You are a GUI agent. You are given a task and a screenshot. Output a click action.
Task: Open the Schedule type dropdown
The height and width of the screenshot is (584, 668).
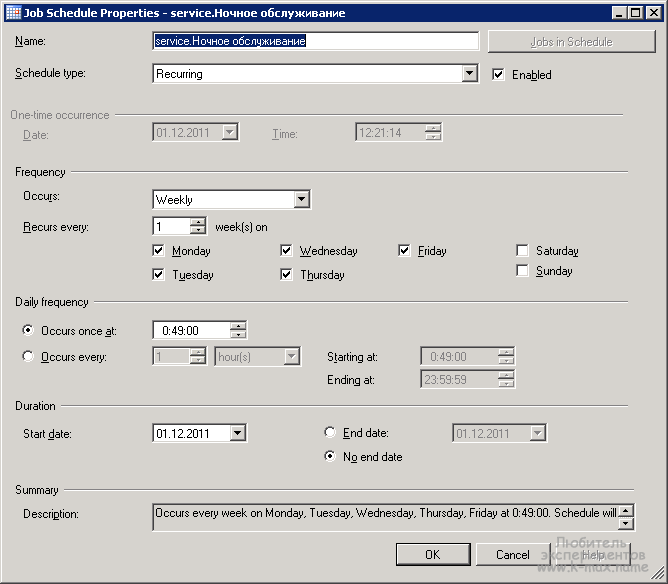pyautogui.click(x=469, y=73)
